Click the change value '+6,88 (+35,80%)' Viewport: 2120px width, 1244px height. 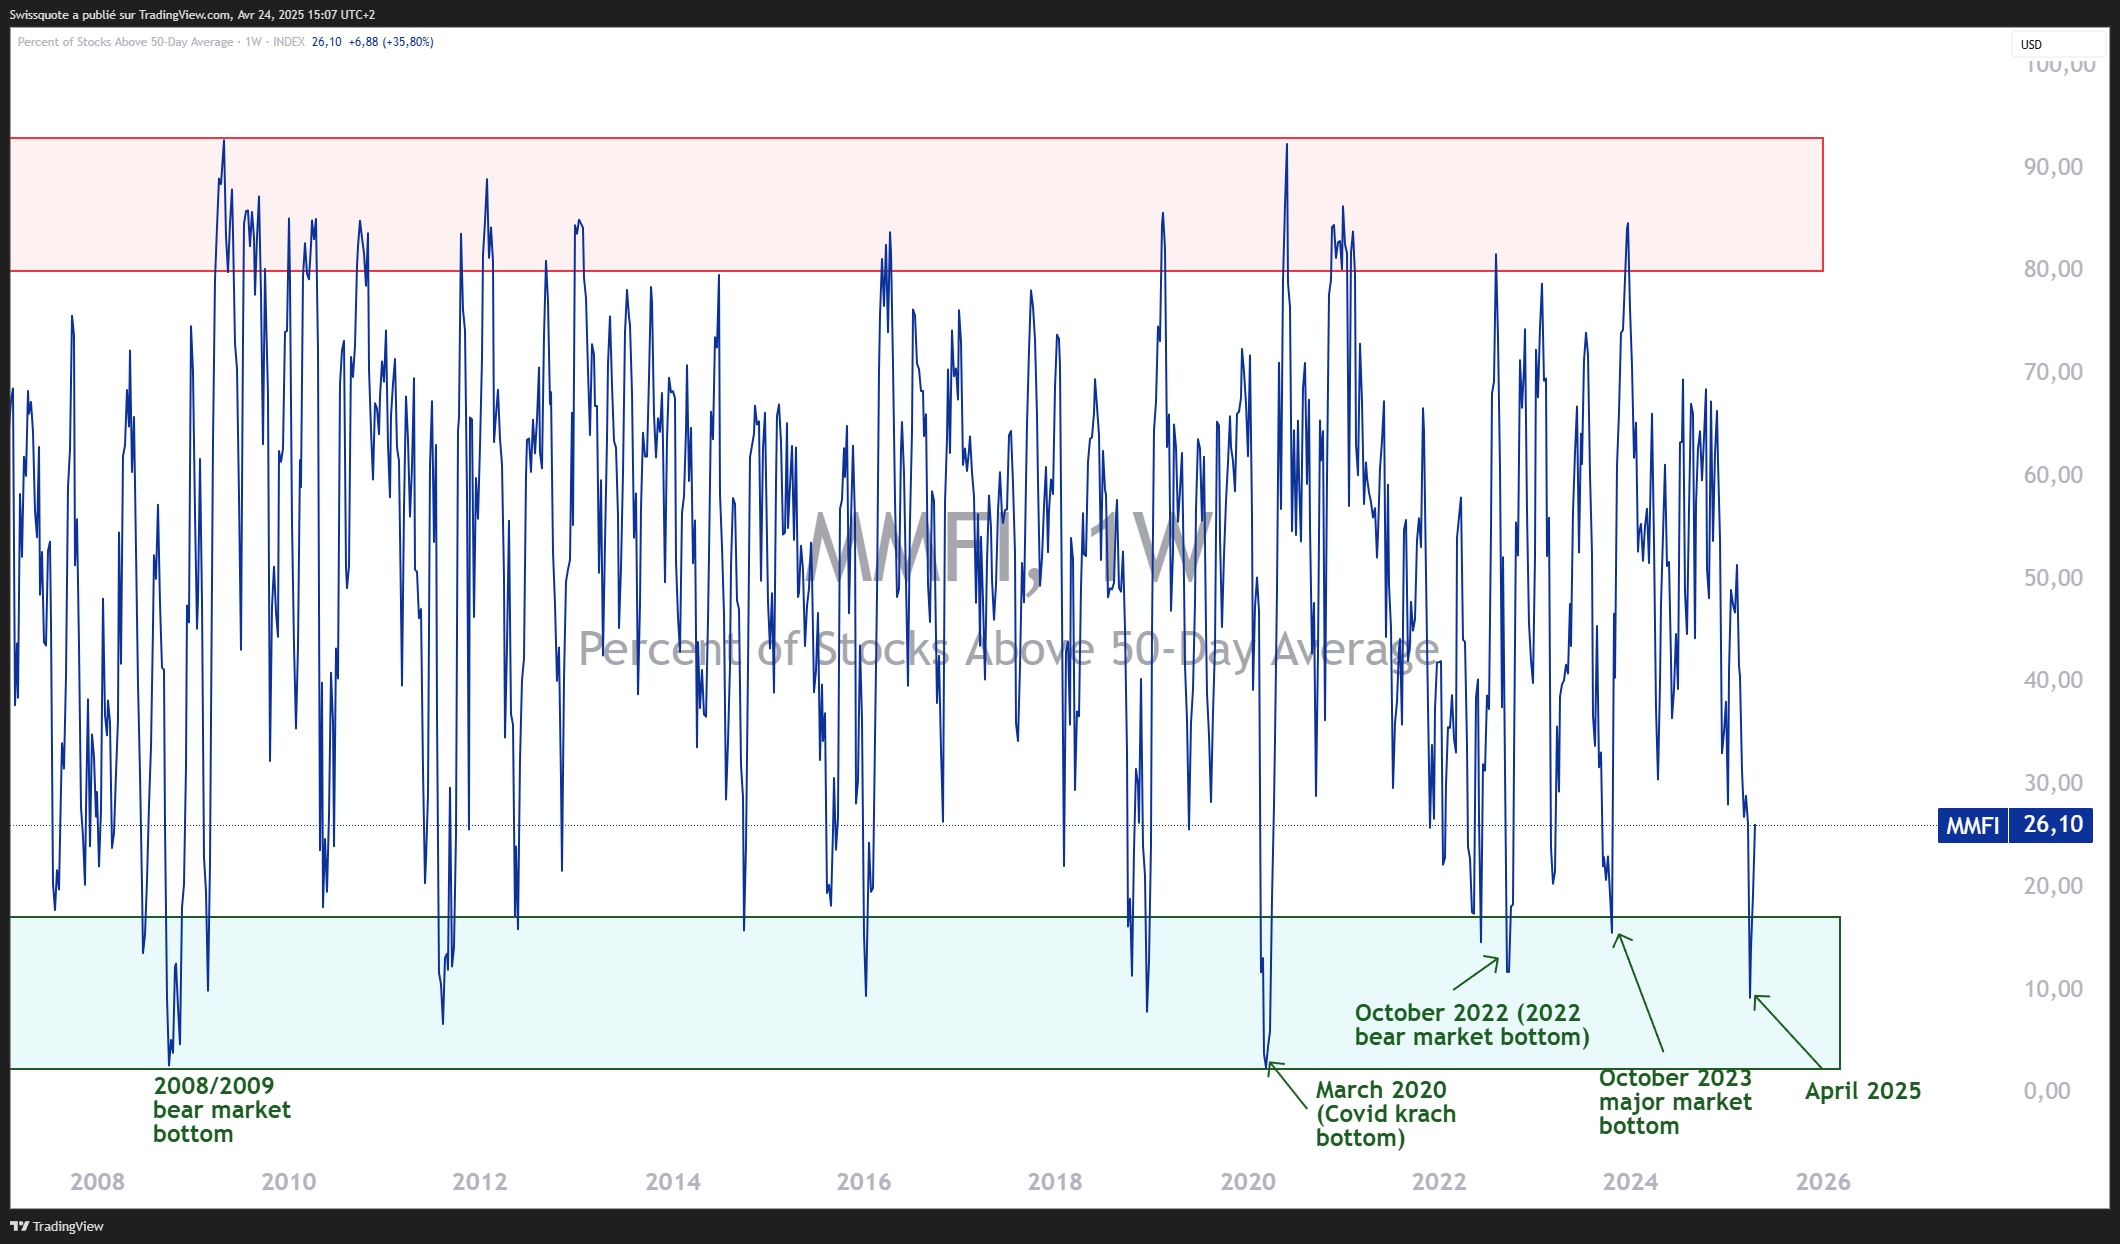pos(391,42)
